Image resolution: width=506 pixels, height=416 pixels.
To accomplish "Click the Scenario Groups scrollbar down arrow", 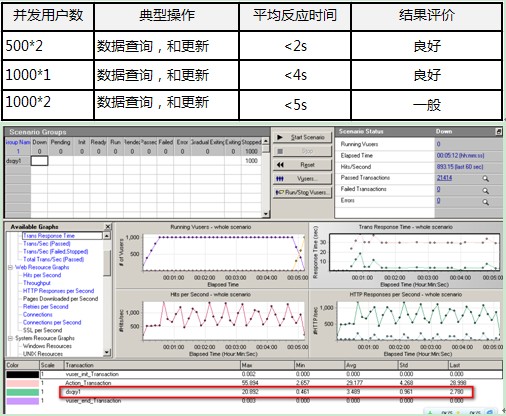I will point(266,214).
